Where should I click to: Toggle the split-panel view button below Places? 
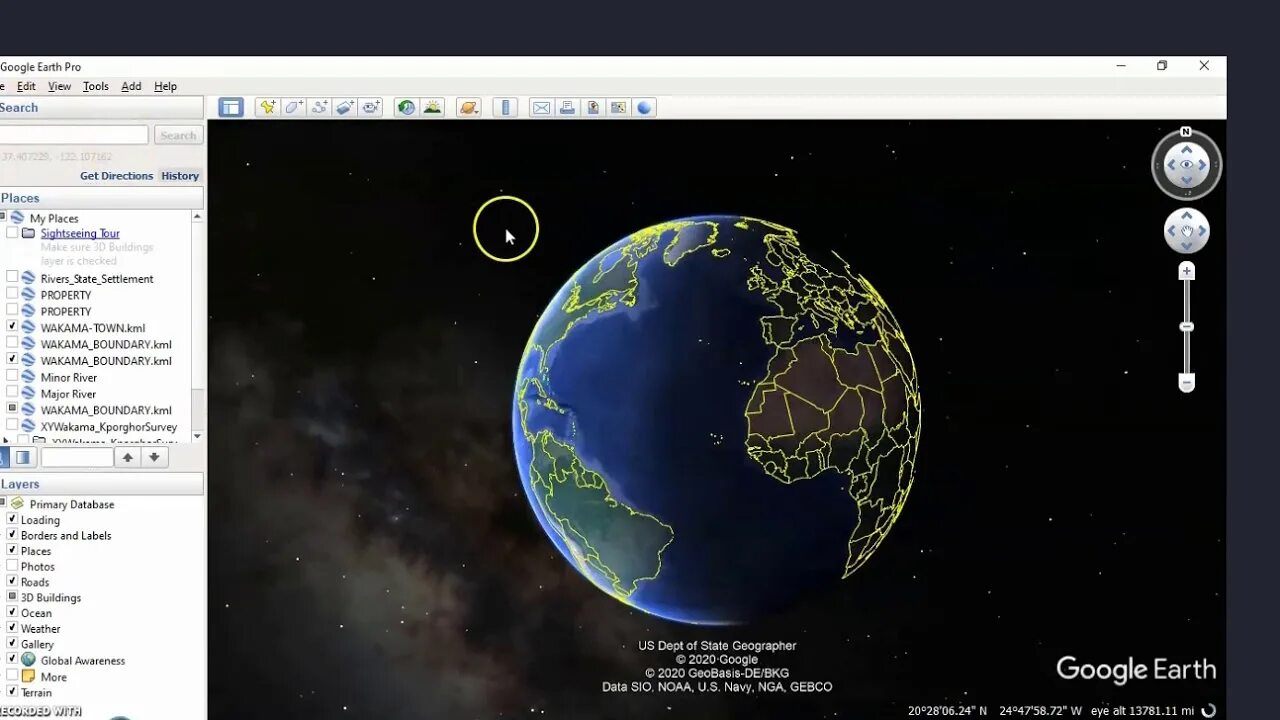[22, 457]
